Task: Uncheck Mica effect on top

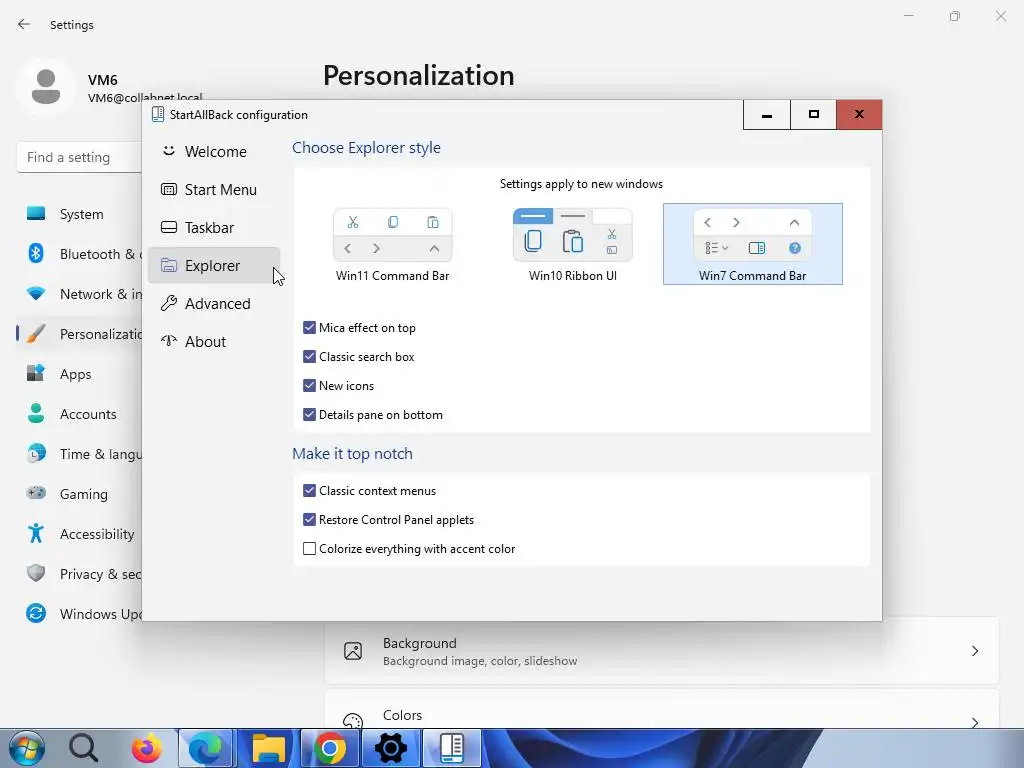Action: click(310, 328)
